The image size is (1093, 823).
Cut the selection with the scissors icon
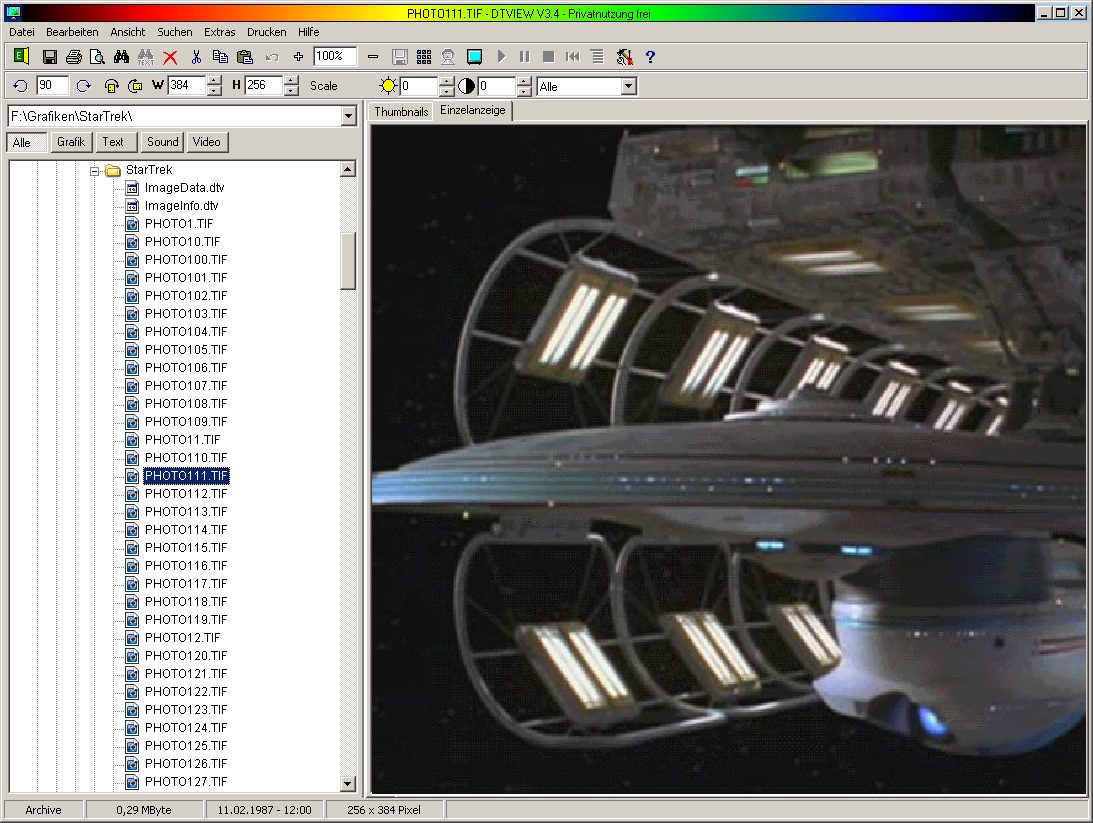pyautogui.click(x=196, y=57)
